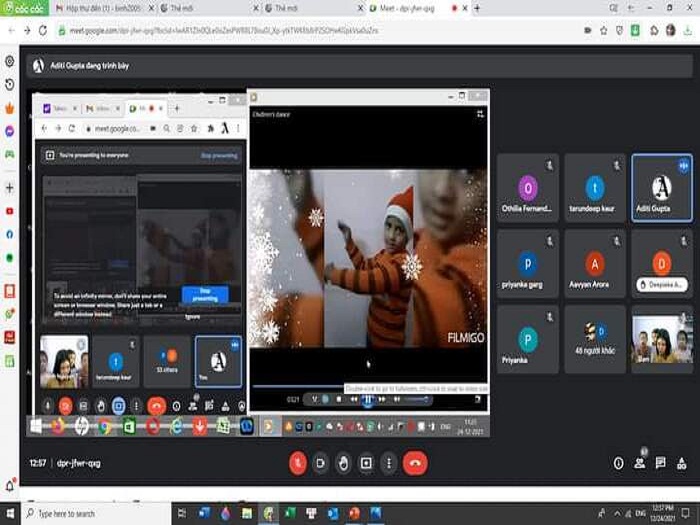
Task: Select Aditi Gupta participant tile
Action: [x=662, y=188]
